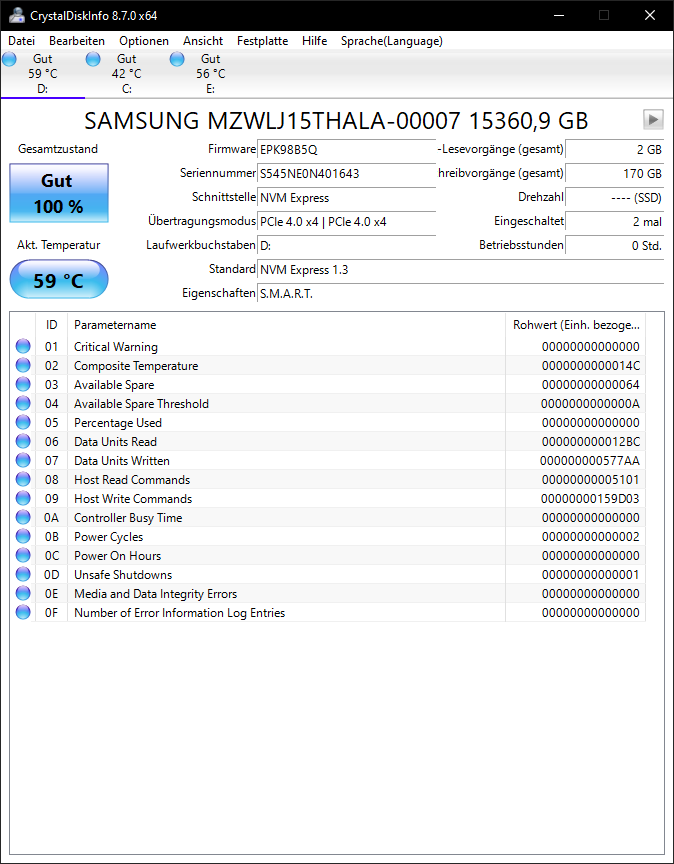Click the Betriebsstunden value 0 Std.
674x864 pixels.
pyautogui.click(x=615, y=245)
